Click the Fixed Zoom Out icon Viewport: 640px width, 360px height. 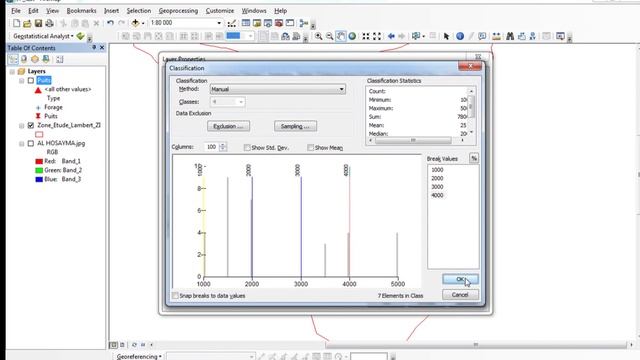pos(377,36)
